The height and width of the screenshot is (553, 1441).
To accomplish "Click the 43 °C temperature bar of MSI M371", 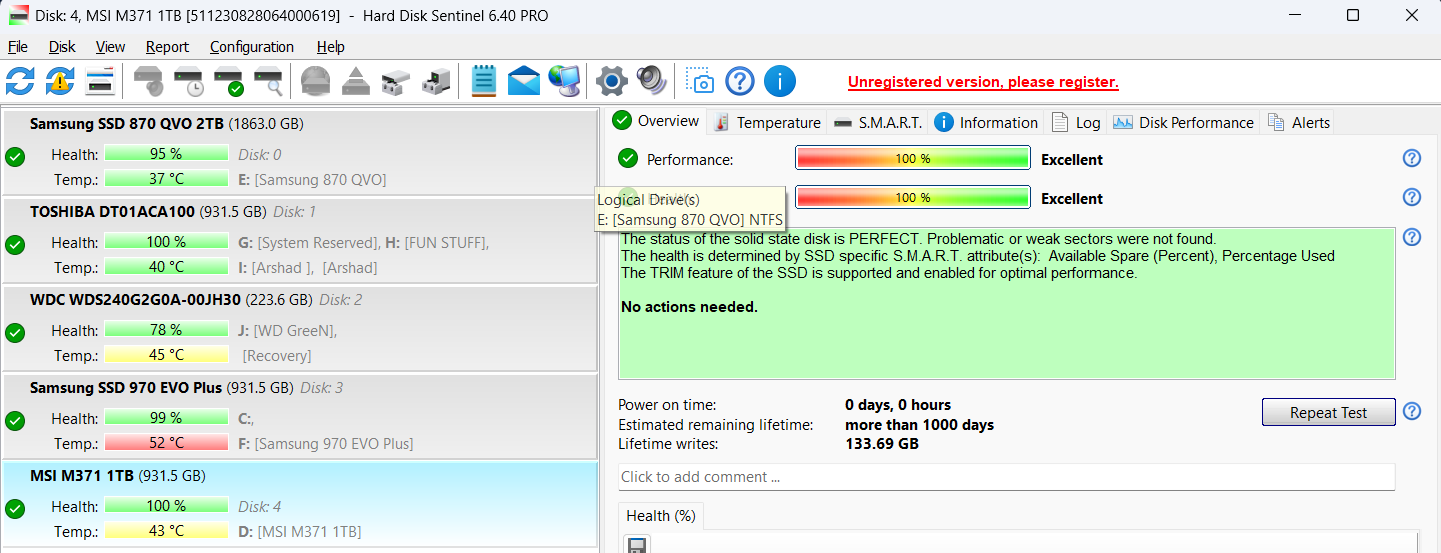I will click(166, 531).
